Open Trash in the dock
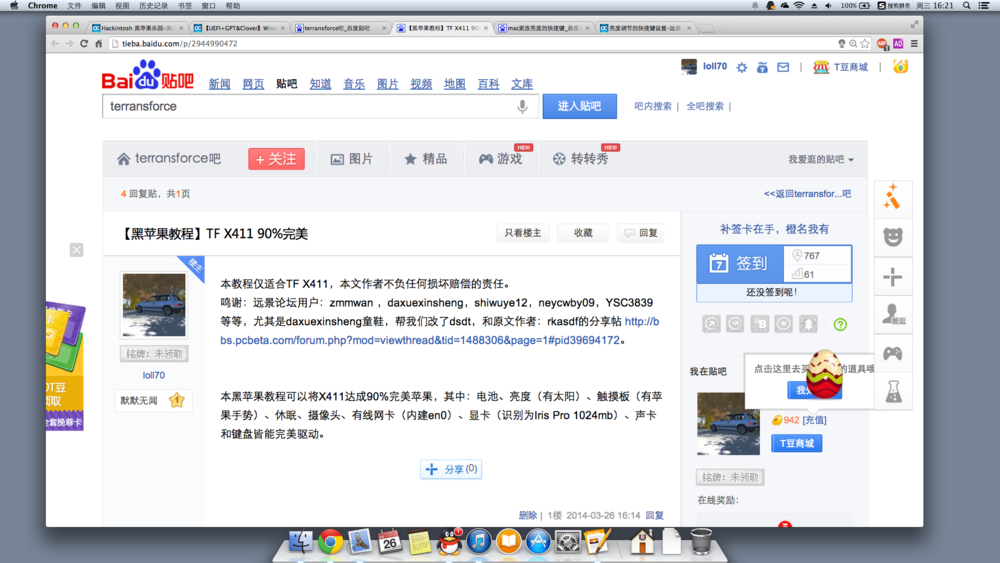This screenshot has height=563, width=1000. (701, 541)
